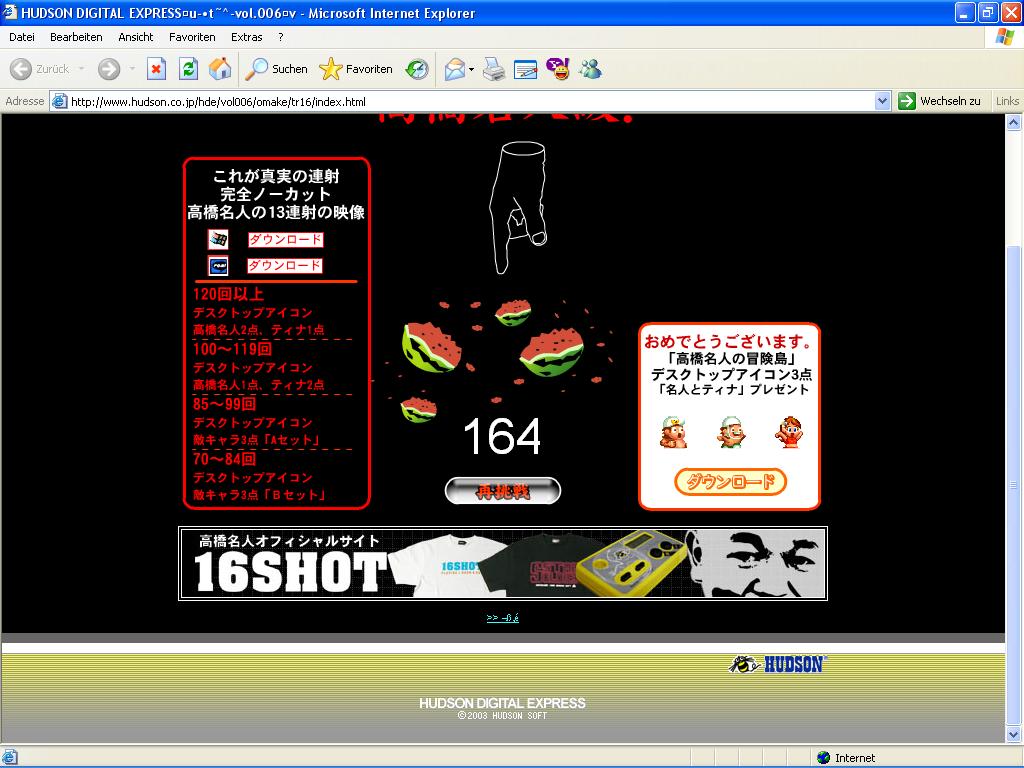
Task: Open the ? help menu
Action: [x=281, y=37]
